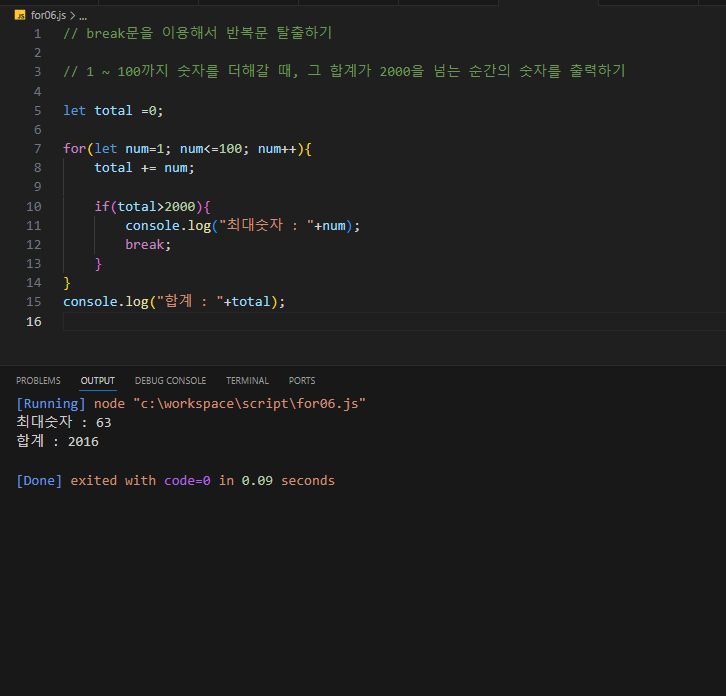Screen dimensions: 726x696
Task: Click line number 16 in the gutter
Action: (x=34, y=321)
